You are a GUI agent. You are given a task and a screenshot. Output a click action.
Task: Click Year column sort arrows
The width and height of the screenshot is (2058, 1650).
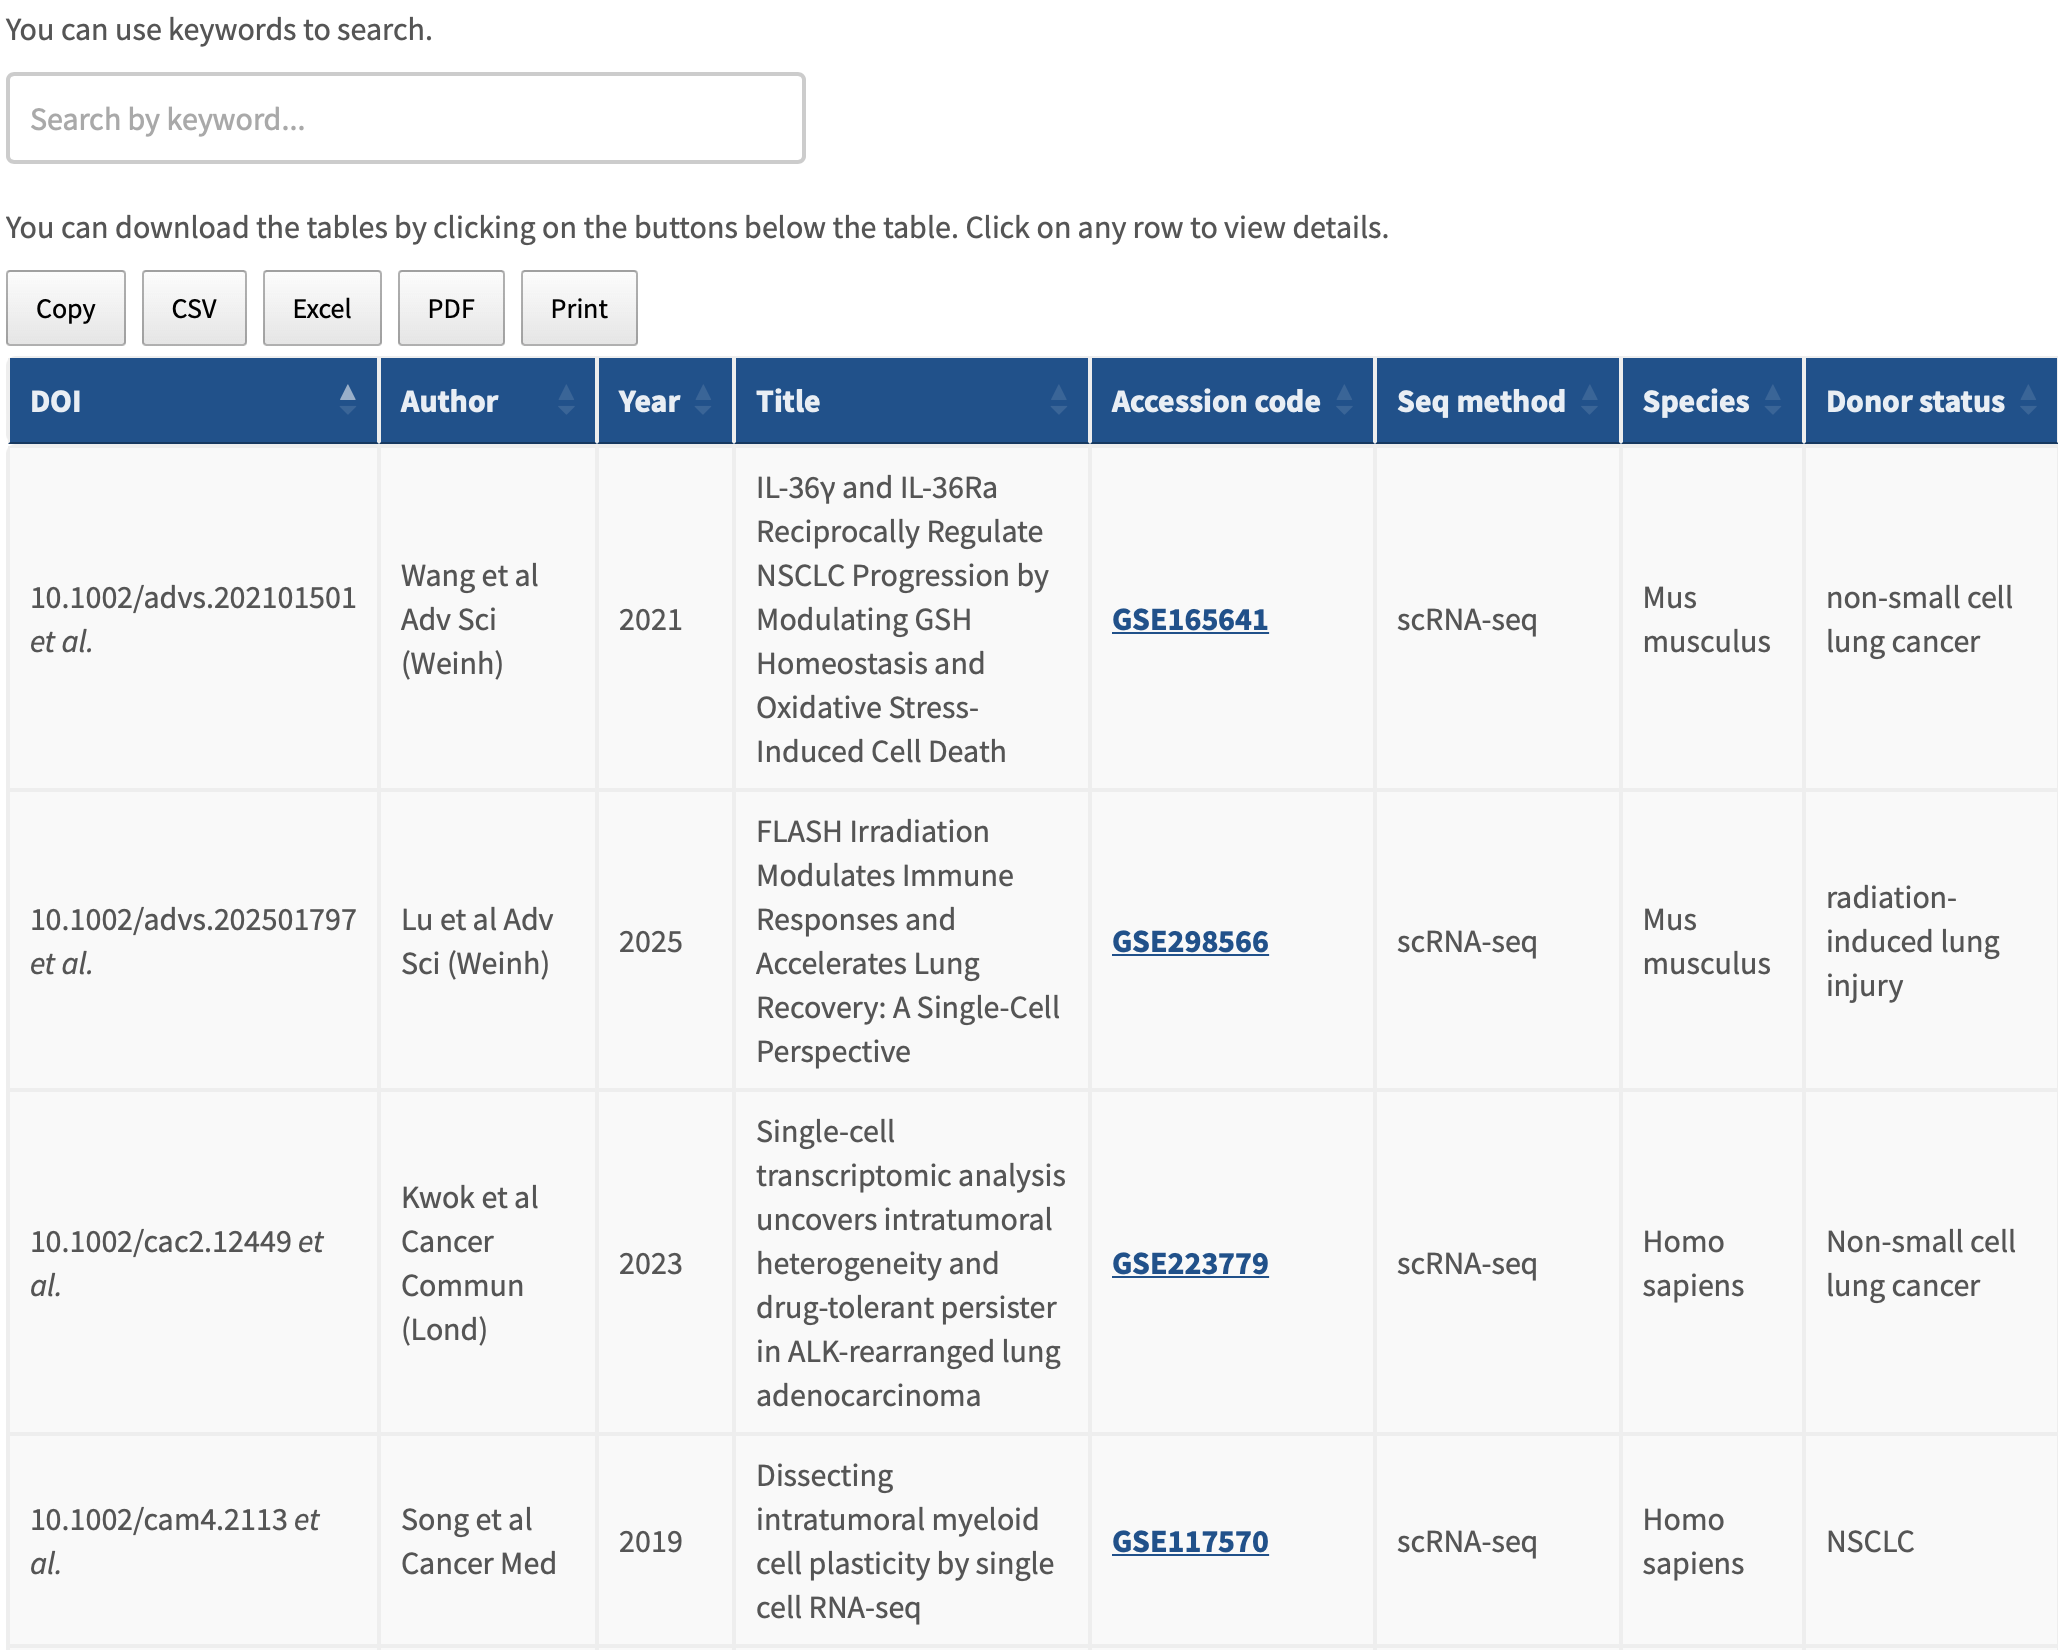[703, 400]
